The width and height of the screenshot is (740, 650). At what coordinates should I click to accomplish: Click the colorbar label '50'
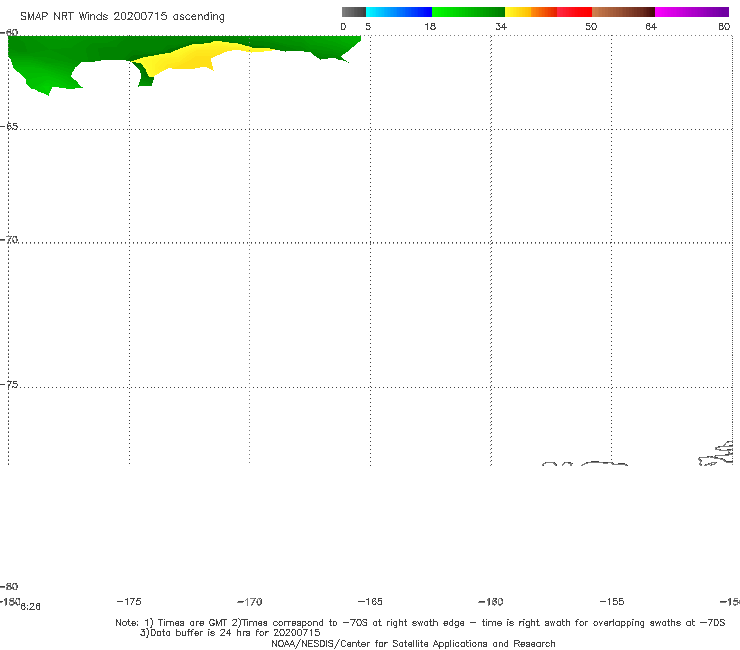click(591, 26)
